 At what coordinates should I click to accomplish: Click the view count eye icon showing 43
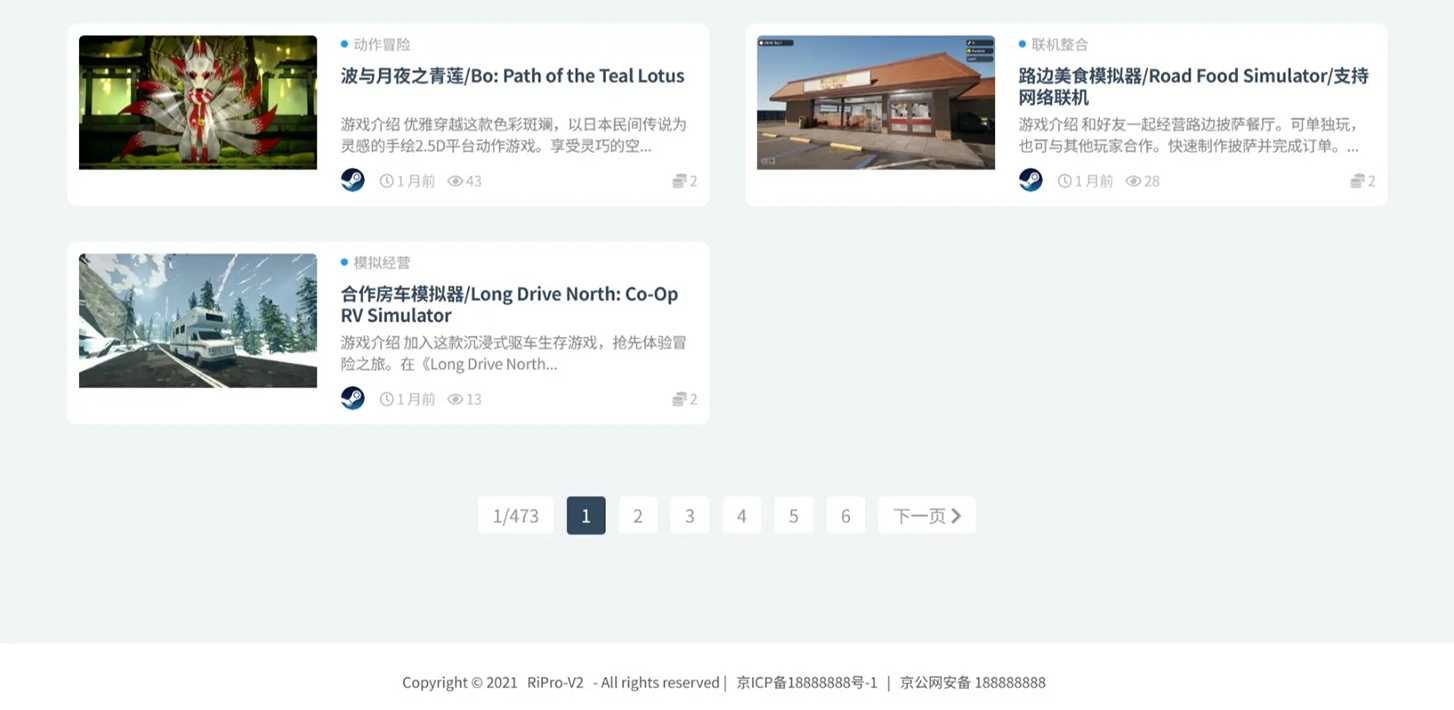455,181
